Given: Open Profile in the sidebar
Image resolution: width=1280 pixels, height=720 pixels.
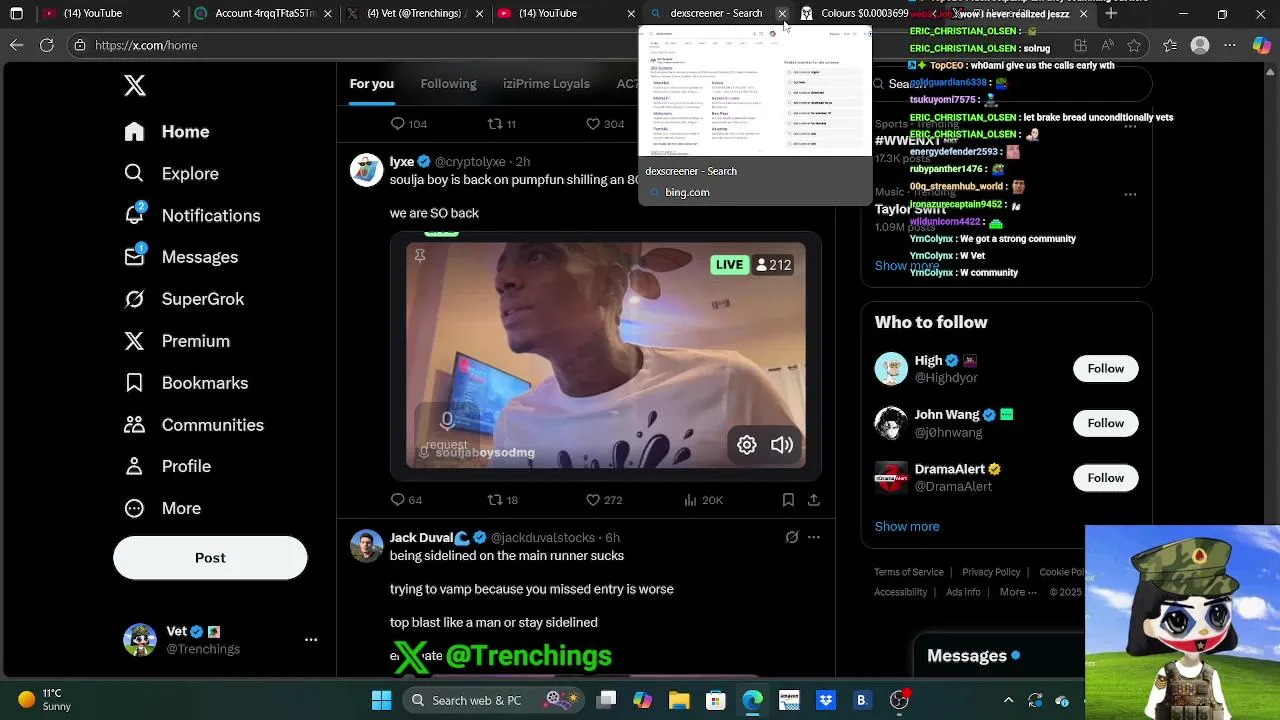Looking at the screenshot, I should click(168, 466).
